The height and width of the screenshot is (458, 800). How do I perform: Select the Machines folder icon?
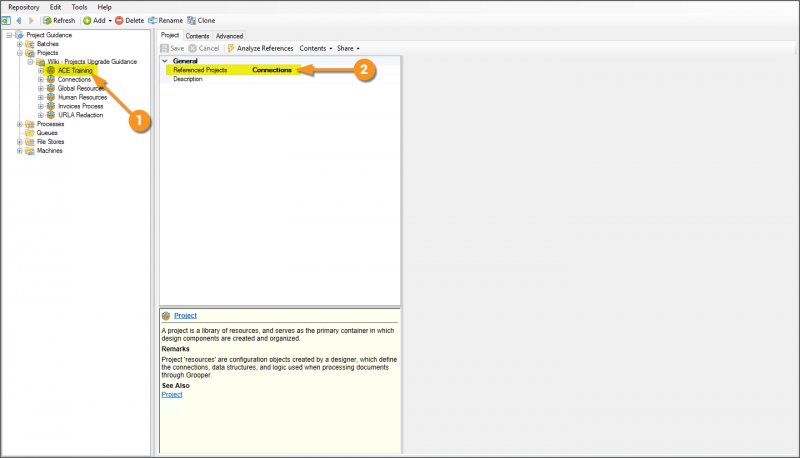coord(30,151)
